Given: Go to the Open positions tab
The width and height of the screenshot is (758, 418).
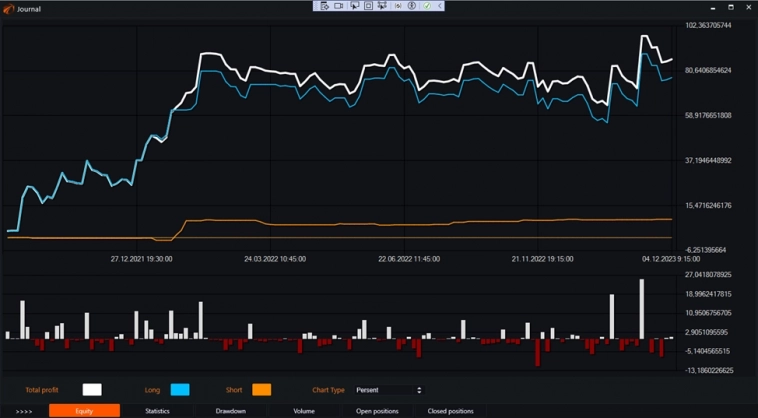Looking at the screenshot, I should 377,411.
